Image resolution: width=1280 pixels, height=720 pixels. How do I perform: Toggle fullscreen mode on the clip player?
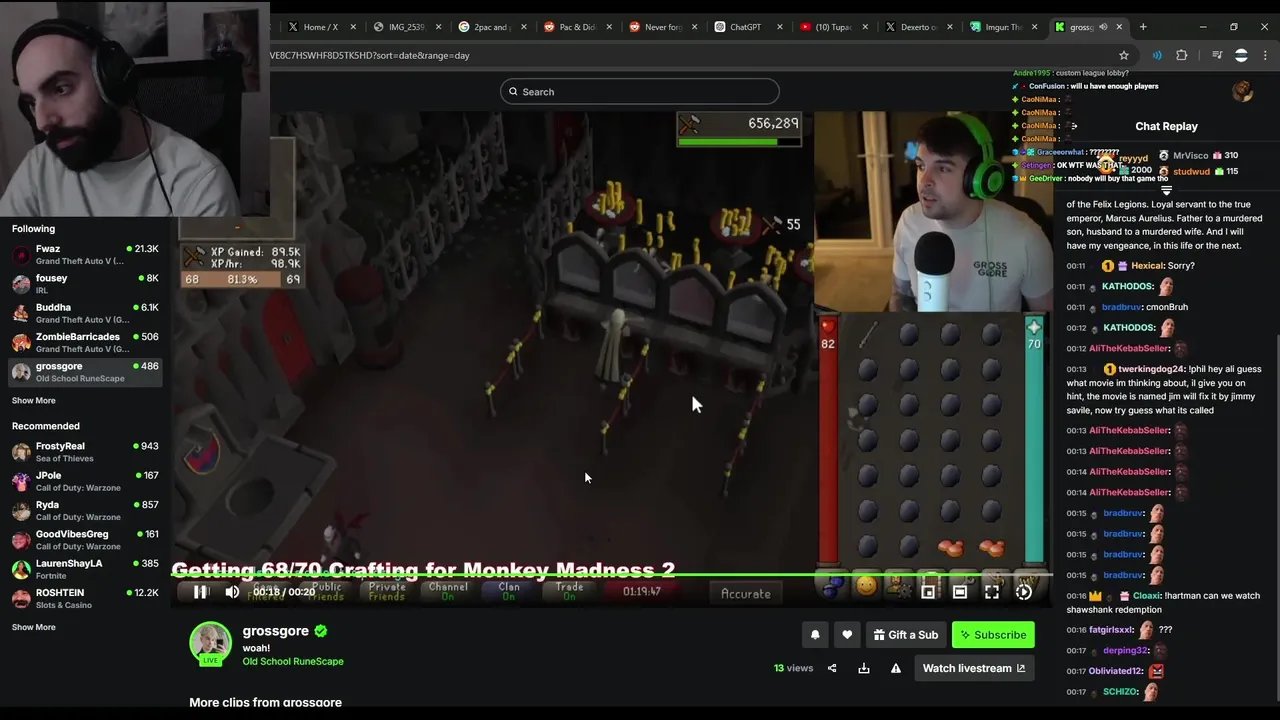click(x=991, y=592)
